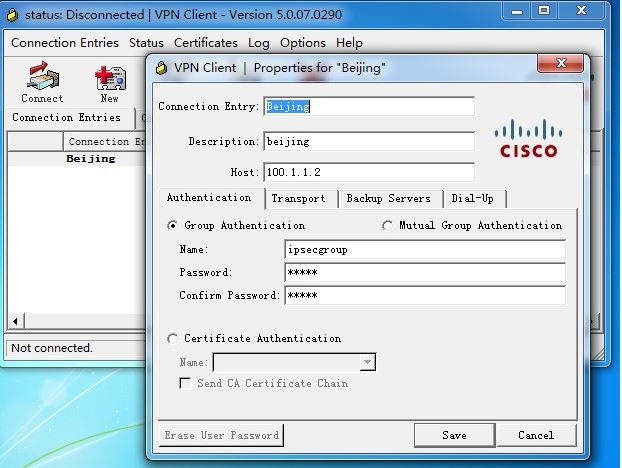Click the left scroll arrow in entries list
This screenshot has height=468, width=622.
coord(15,321)
